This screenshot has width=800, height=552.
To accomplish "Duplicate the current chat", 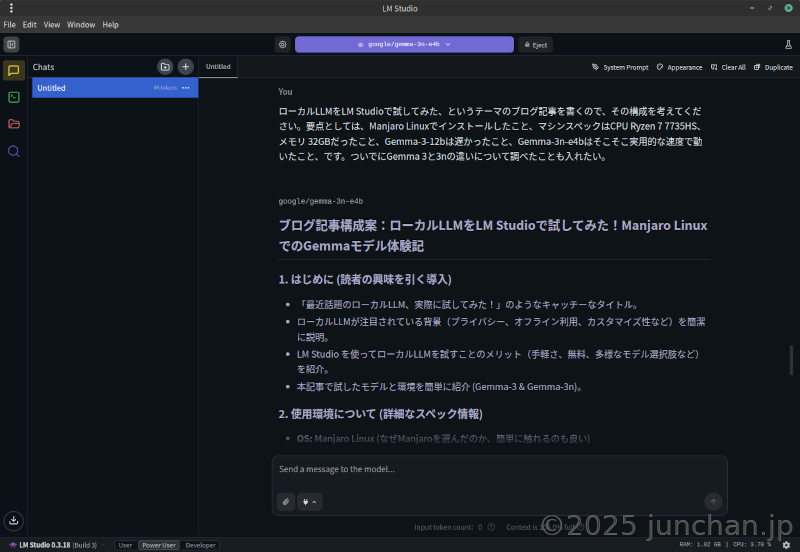I will pyautogui.click(x=773, y=67).
